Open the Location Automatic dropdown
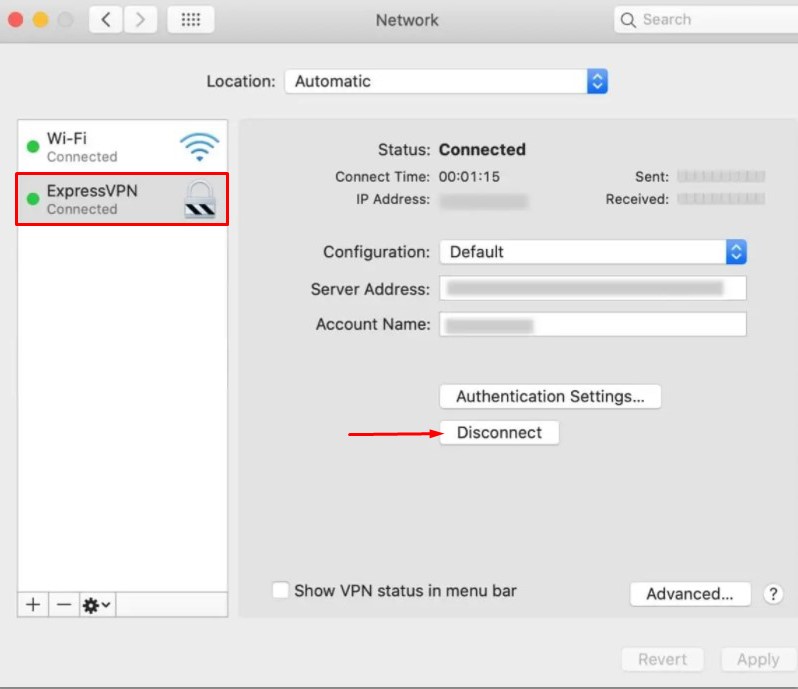Screen dimensions: 798x689 pos(446,81)
